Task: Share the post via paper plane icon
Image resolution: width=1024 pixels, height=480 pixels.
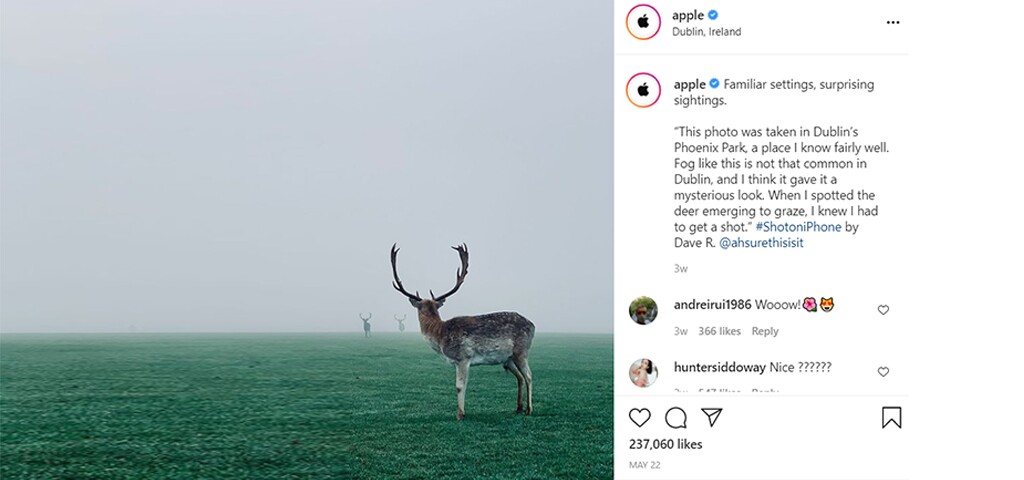Action: (x=711, y=417)
